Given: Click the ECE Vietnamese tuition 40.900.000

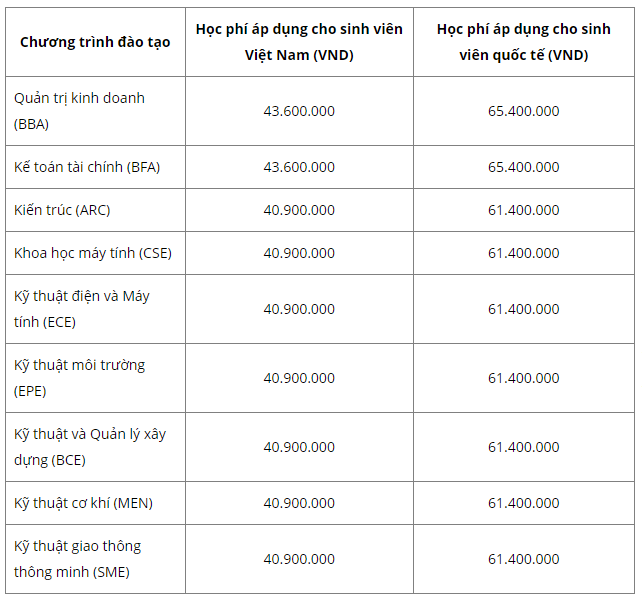Looking at the screenshot, I should point(299,309).
